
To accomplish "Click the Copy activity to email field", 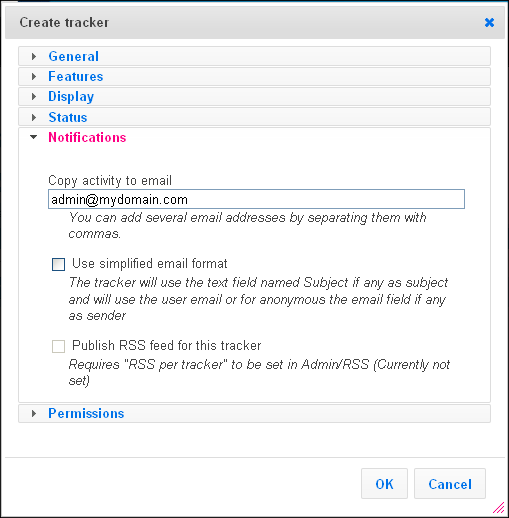I will point(256,199).
